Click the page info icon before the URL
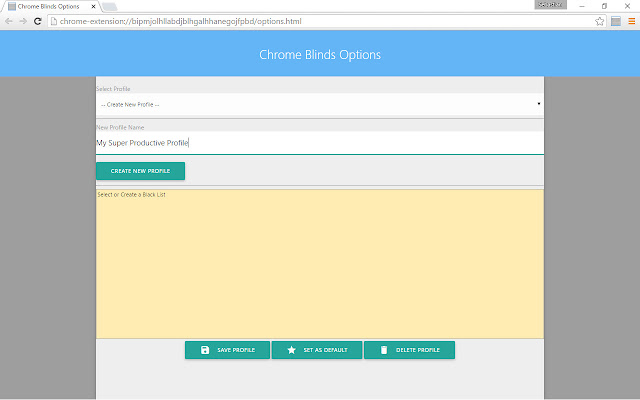The image size is (640, 400). click(53, 21)
